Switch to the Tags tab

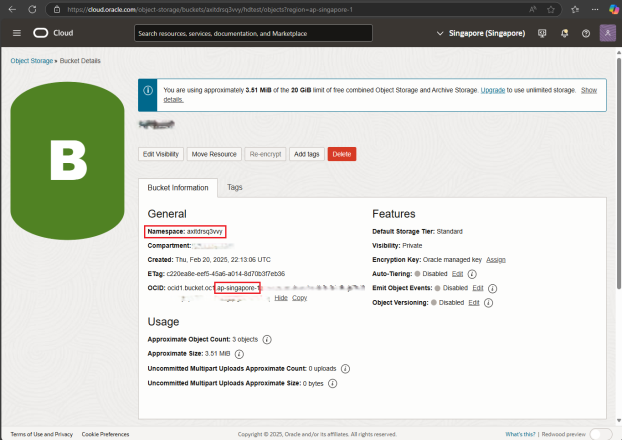(234, 188)
